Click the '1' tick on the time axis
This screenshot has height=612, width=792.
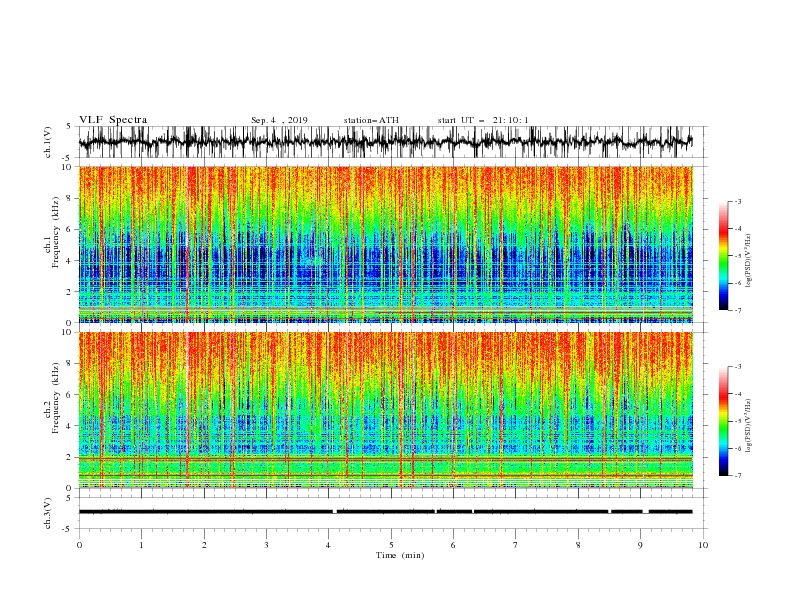click(141, 545)
